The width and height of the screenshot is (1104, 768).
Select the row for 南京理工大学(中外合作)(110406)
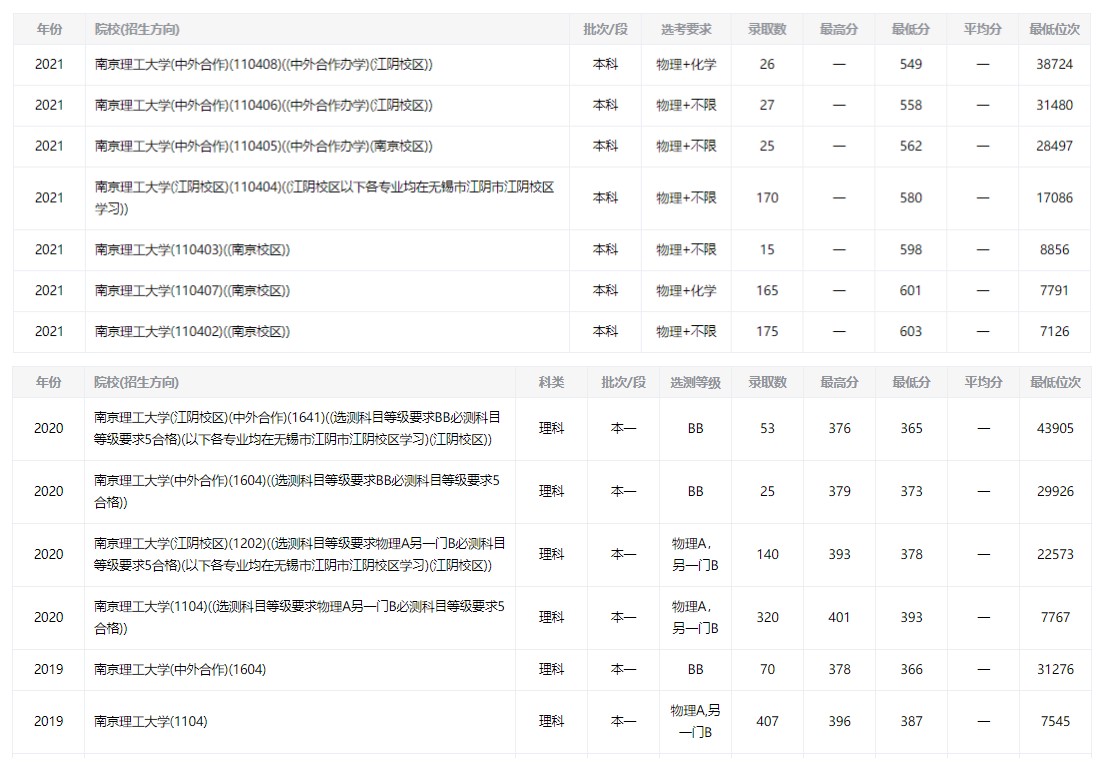coord(551,106)
